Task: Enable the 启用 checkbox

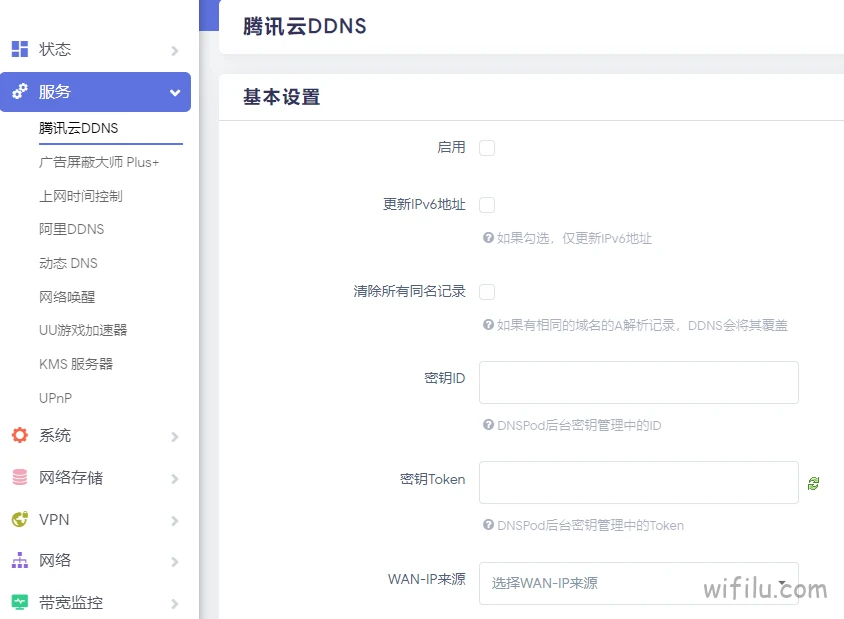Action: (x=487, y=147)
